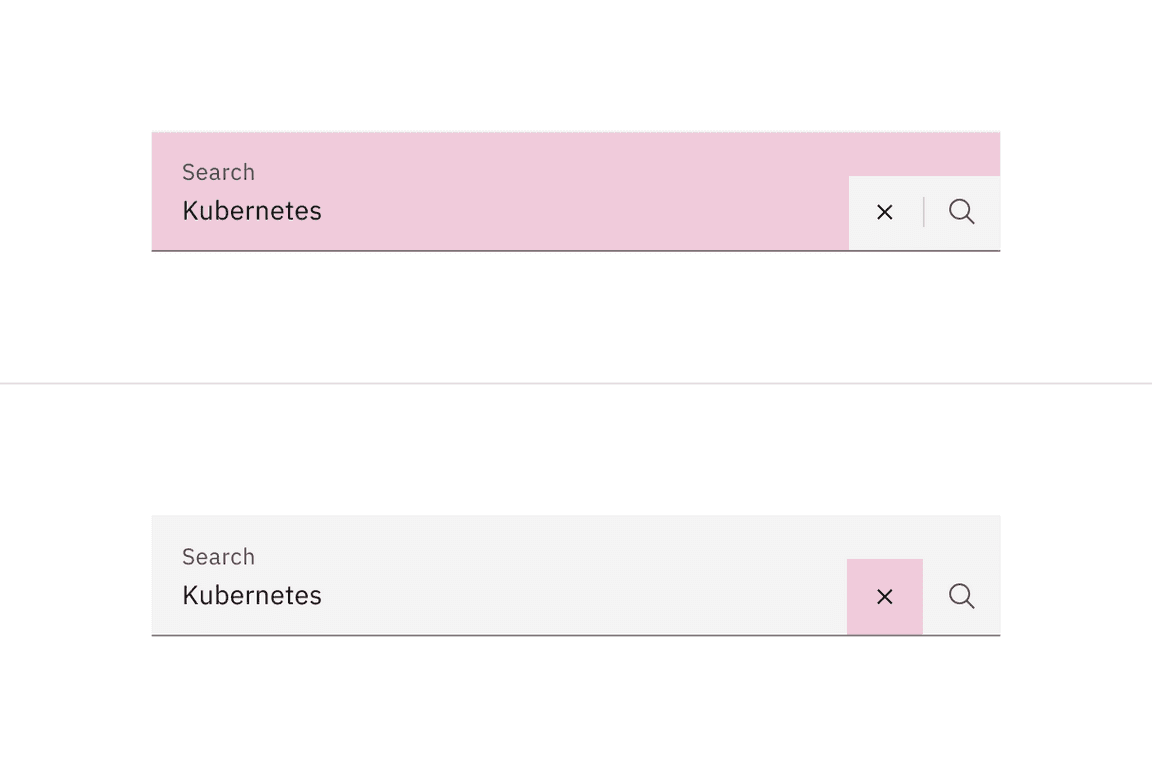Clear the top search field using X icon

(884, 212)
